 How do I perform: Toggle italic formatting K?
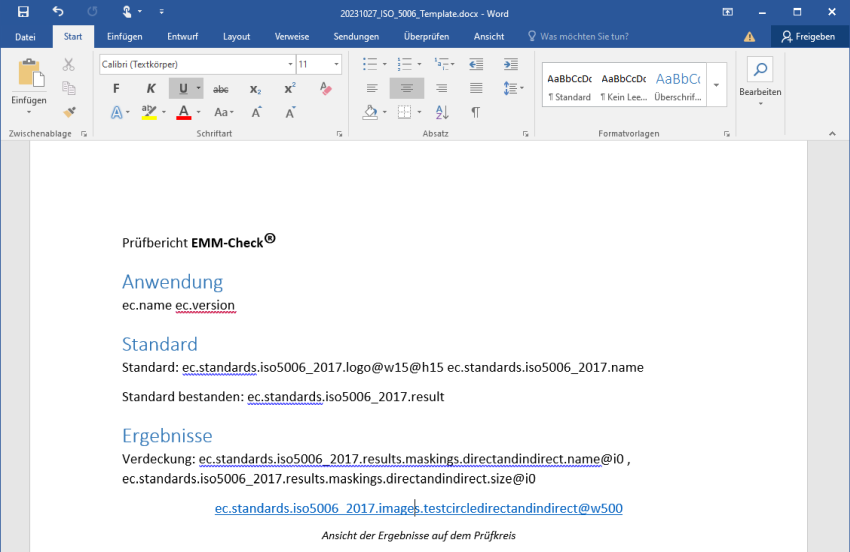[x=151, y=88]
